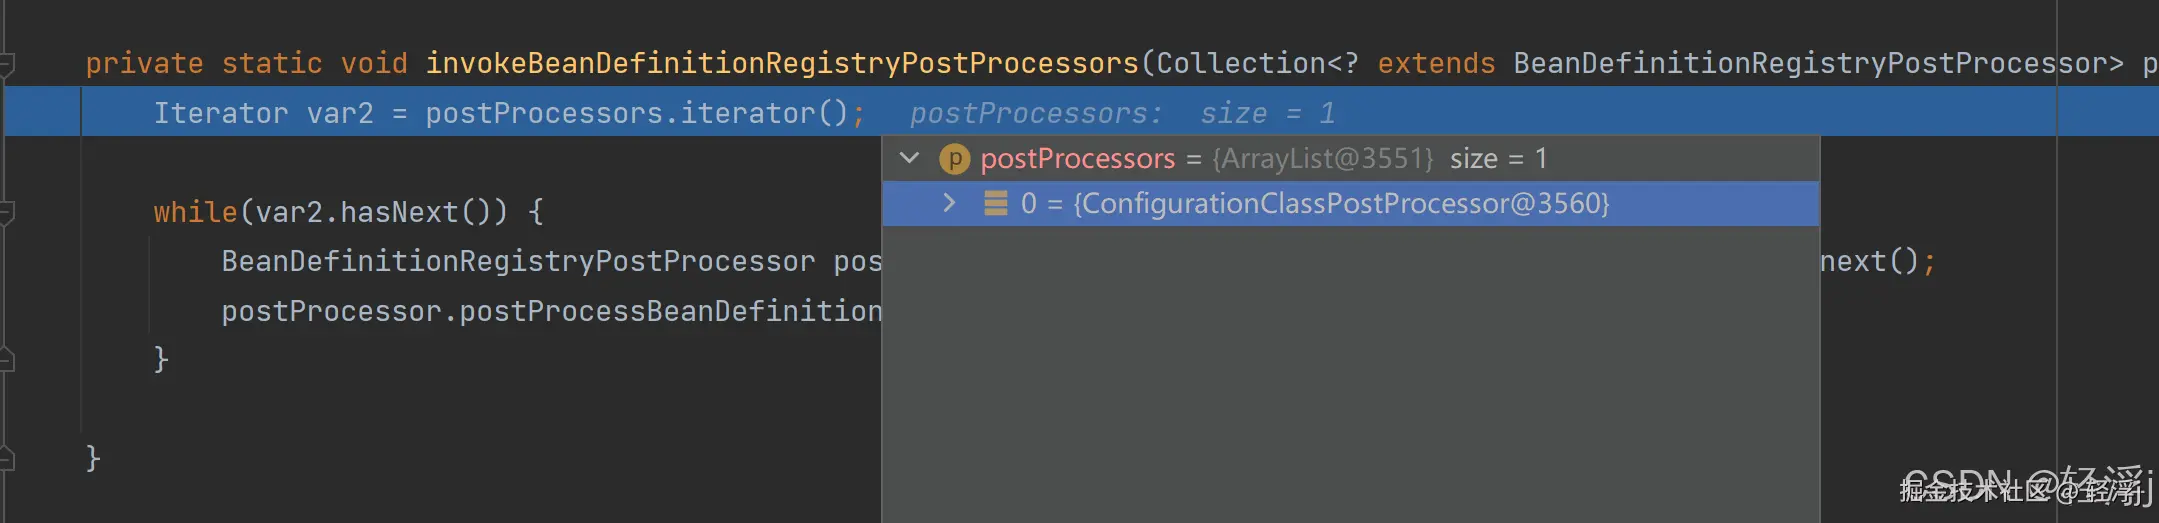Click the next() call at the line end

pyautogui.click(x=1869, y=262)
